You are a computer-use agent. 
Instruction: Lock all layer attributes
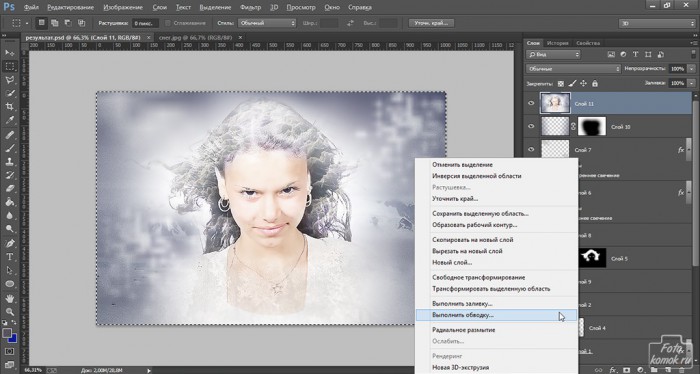(x=595, y=83)
